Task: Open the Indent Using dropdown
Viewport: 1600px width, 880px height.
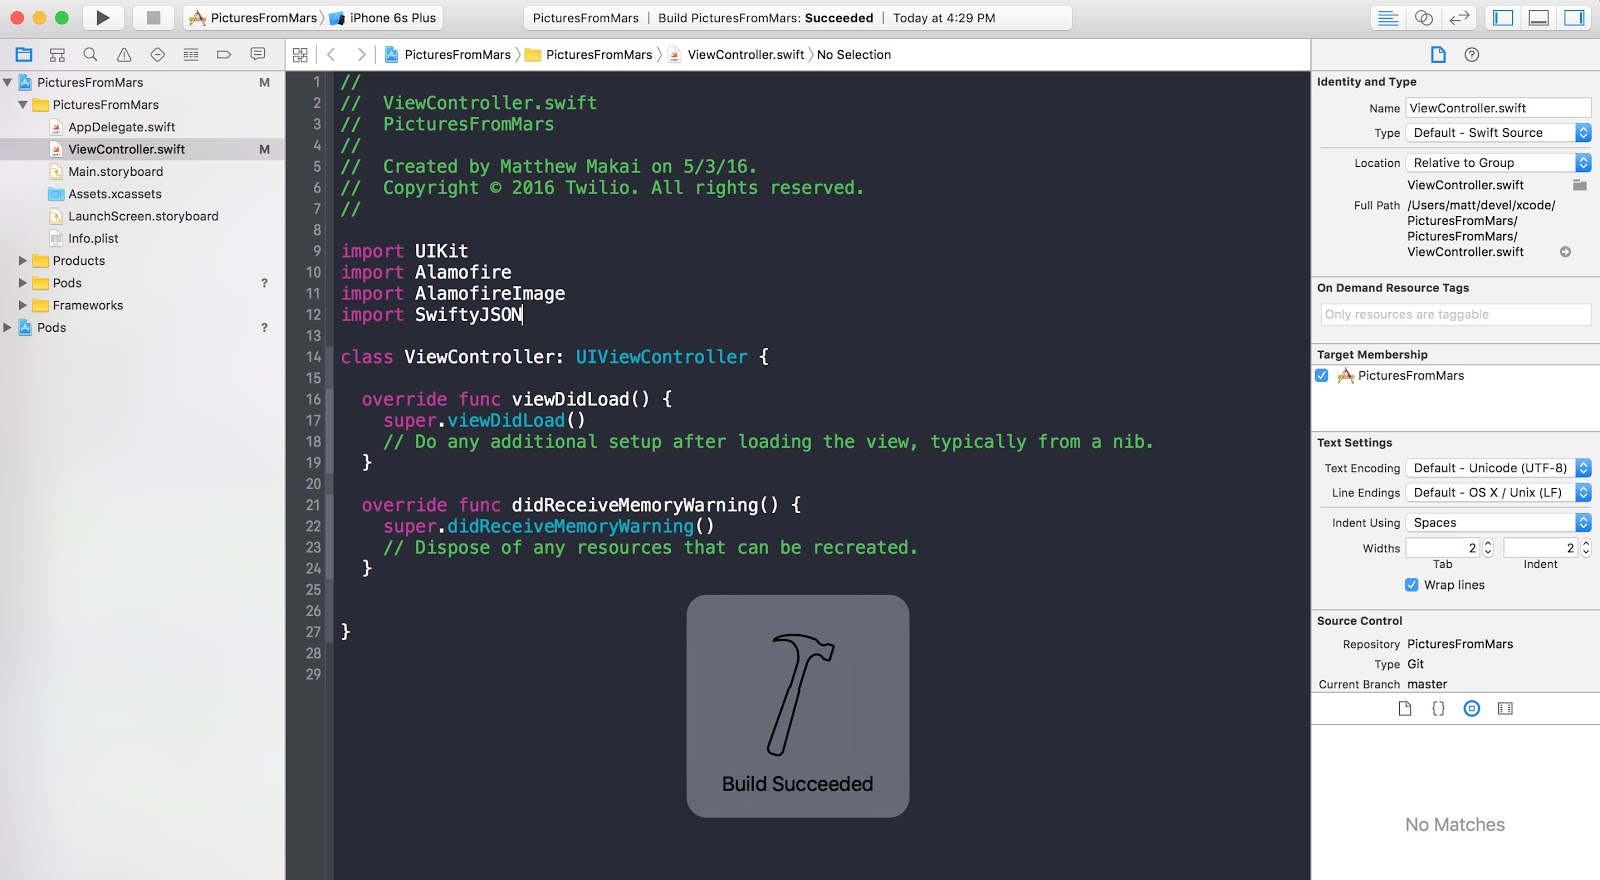Action: [x=1498, y=523]
